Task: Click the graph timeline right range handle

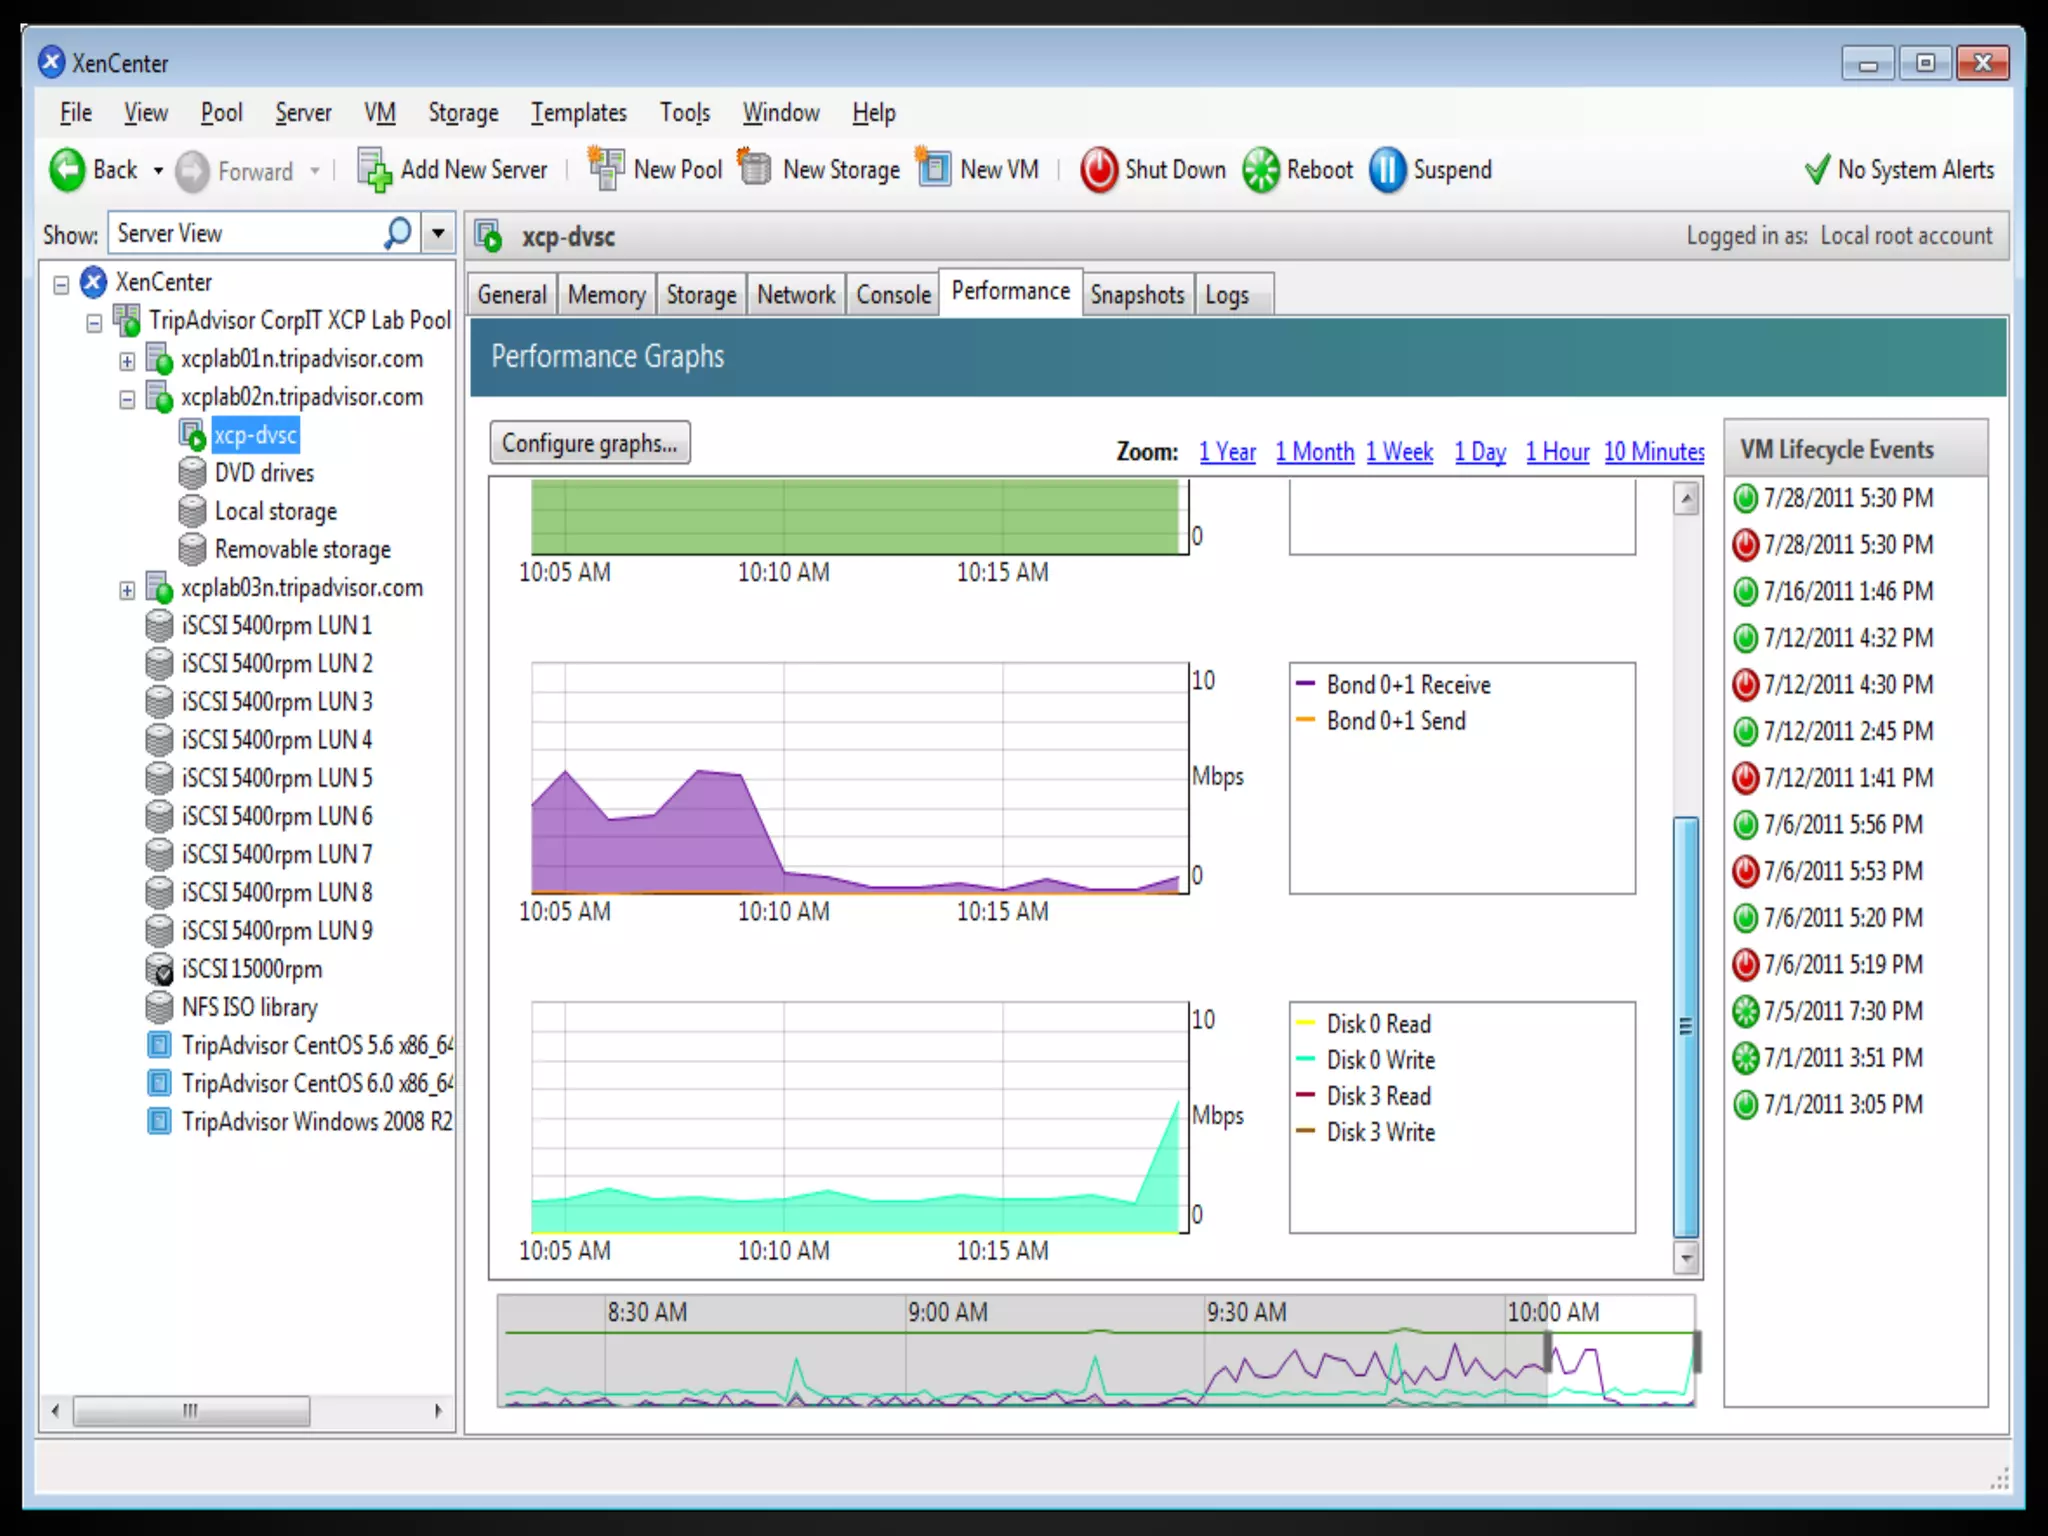Action: pyautogui.click(x=1696, y=1352)
